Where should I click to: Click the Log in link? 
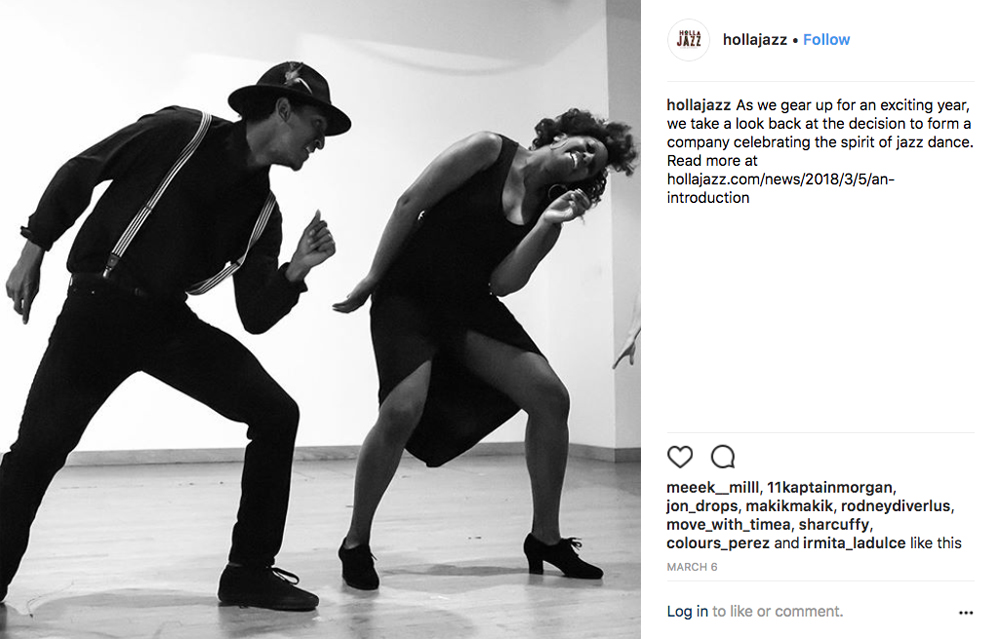tap(687, 611)
